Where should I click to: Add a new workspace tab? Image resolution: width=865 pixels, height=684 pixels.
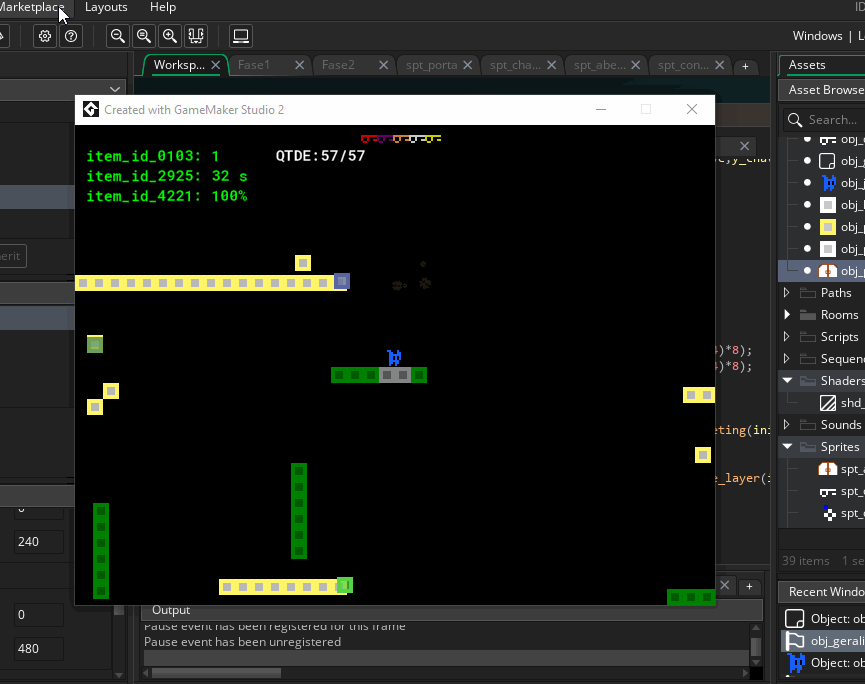point(744,66)
